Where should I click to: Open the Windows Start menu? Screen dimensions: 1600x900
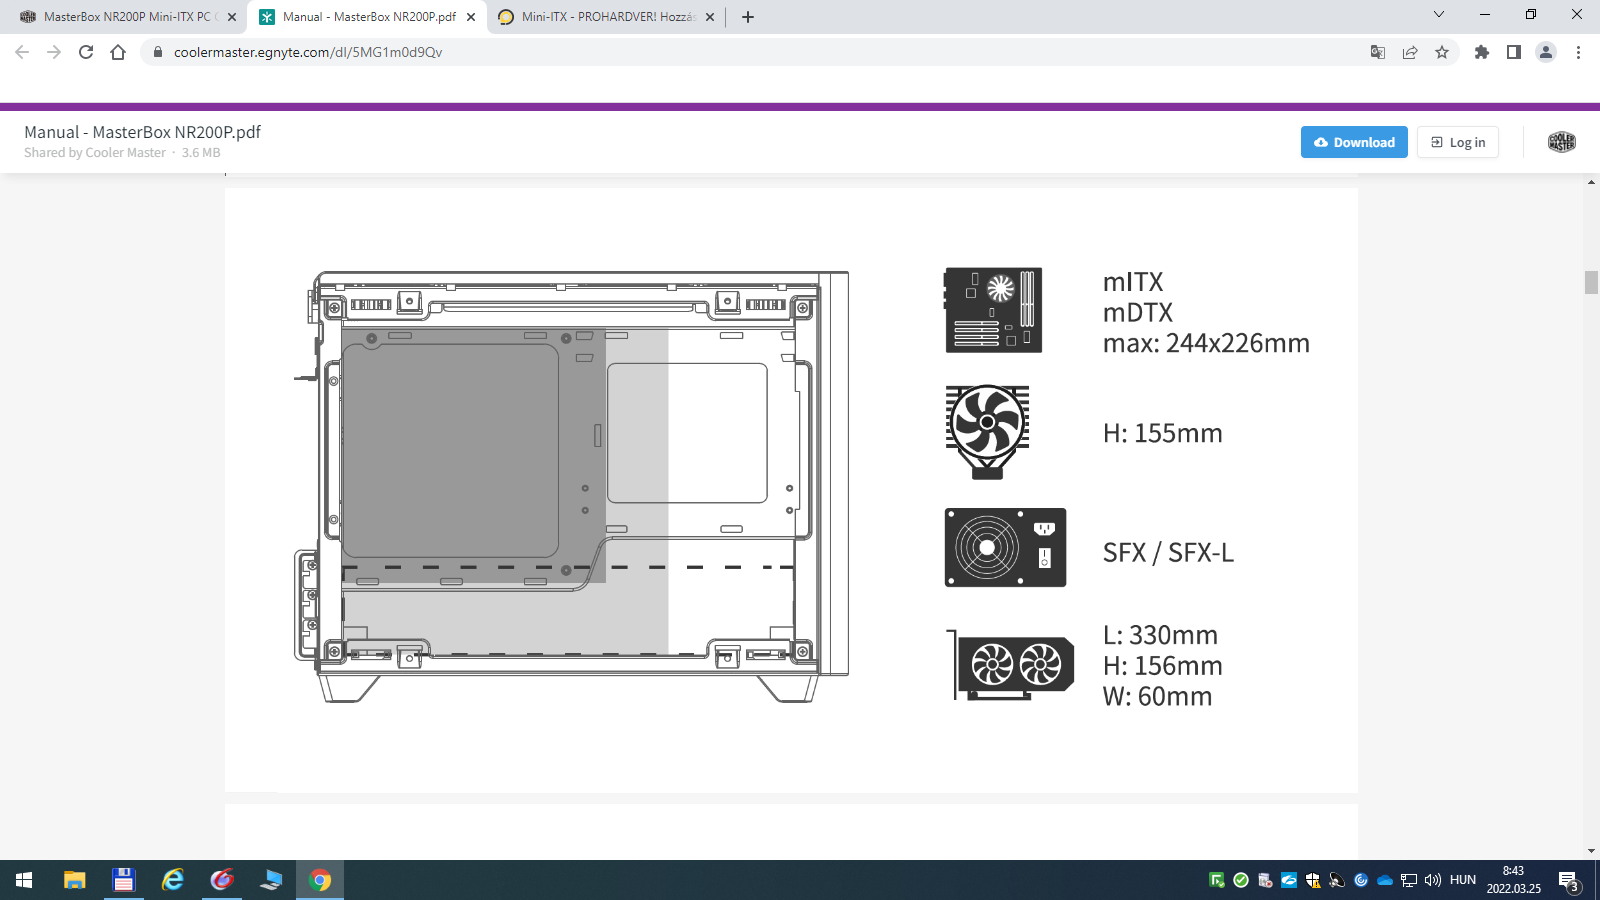24,880
